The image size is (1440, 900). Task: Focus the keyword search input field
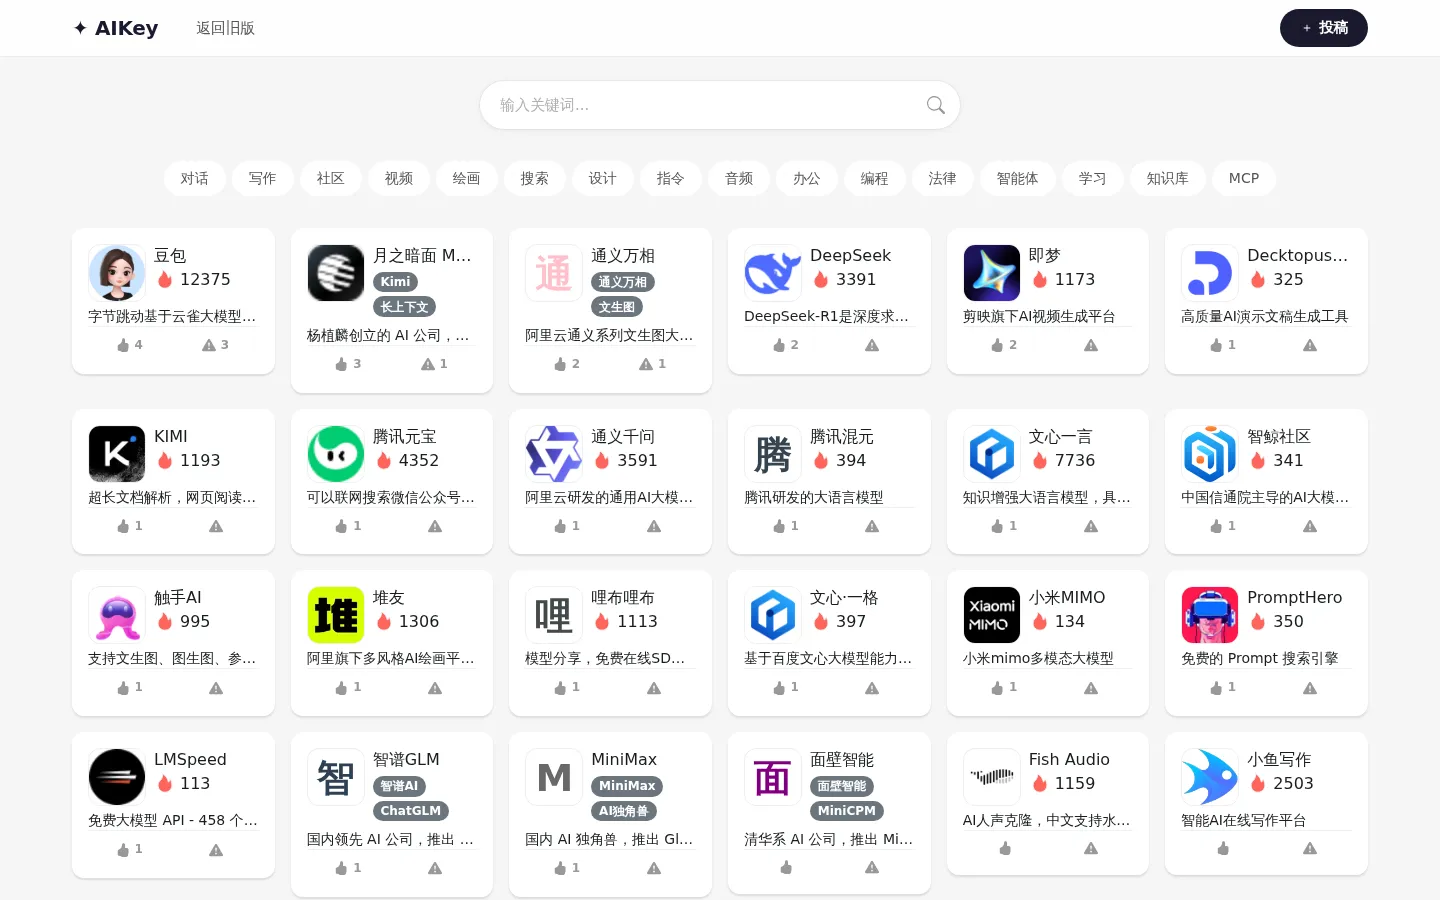pos(720,105)
